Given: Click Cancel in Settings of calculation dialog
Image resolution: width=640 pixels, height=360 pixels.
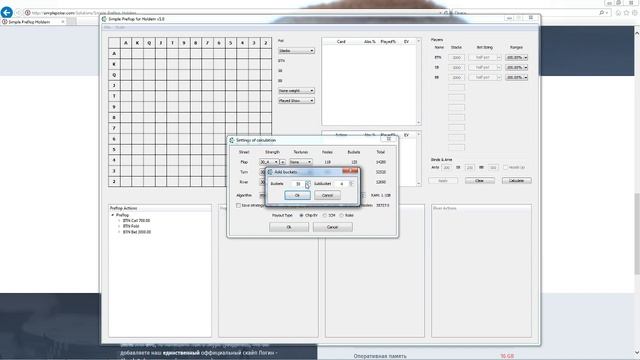Looking at the screenshot, I should 333,227.
